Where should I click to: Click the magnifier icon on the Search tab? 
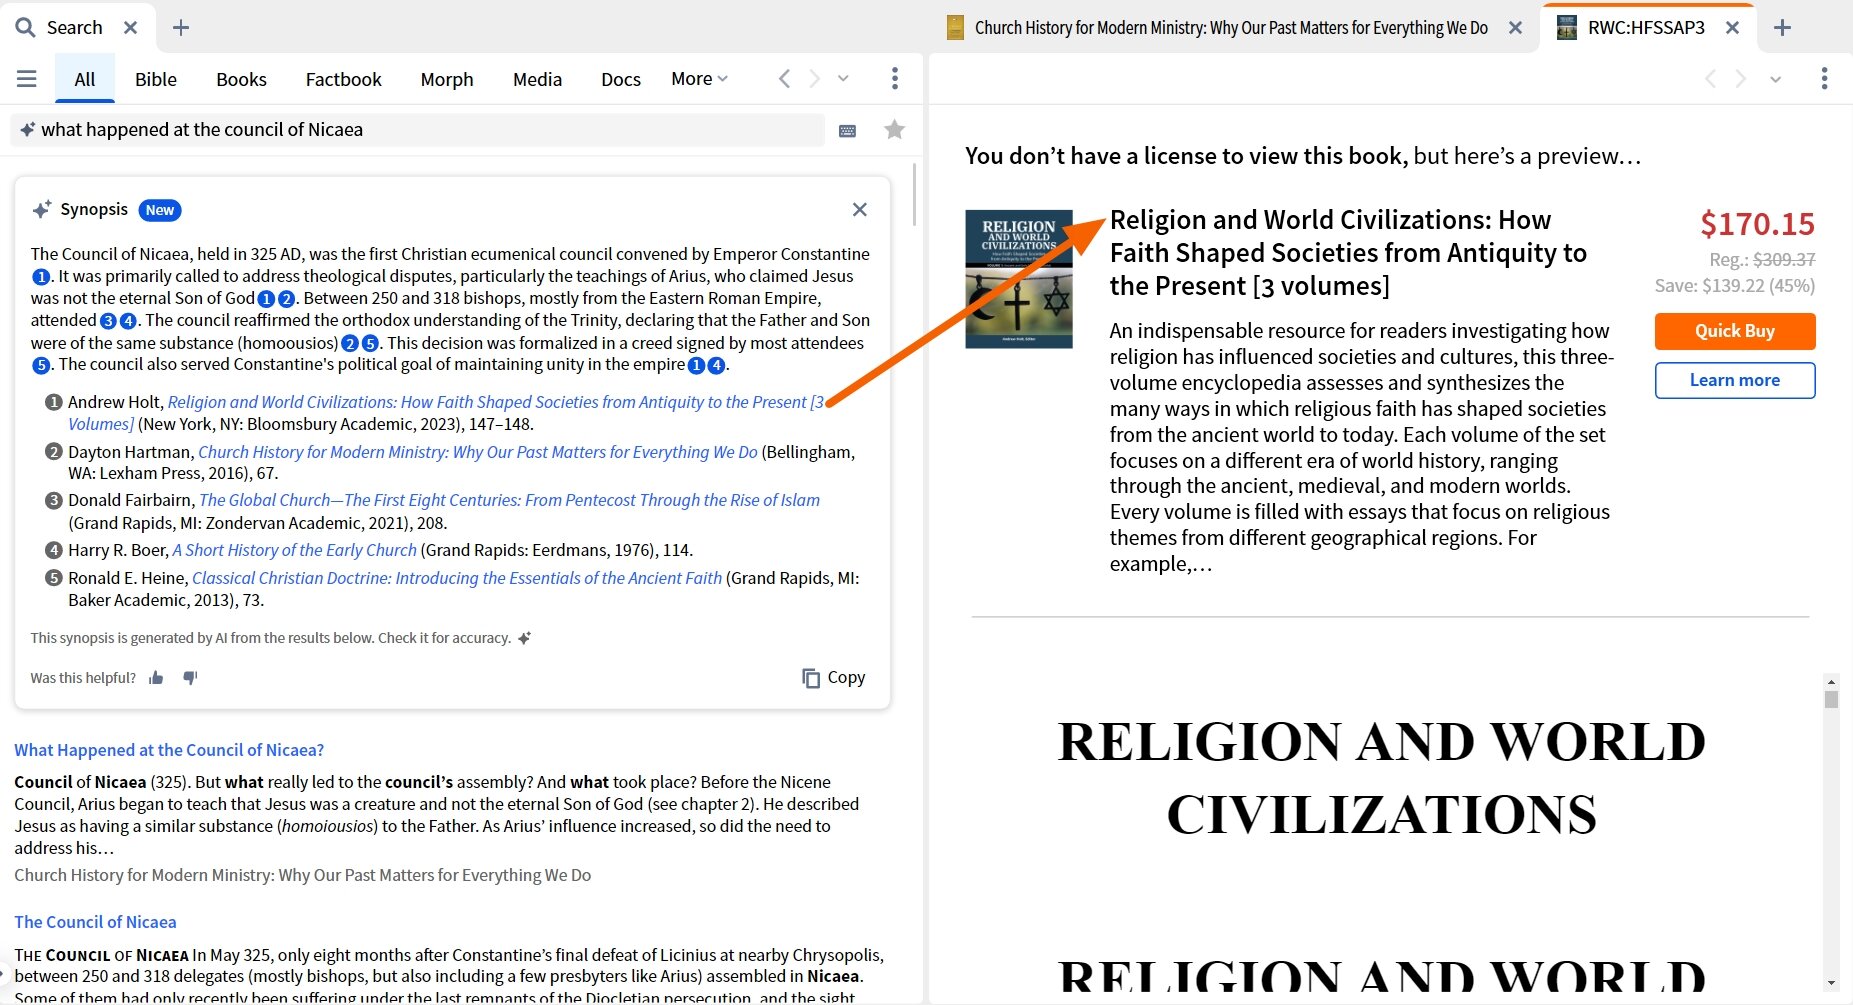point(26,27)
